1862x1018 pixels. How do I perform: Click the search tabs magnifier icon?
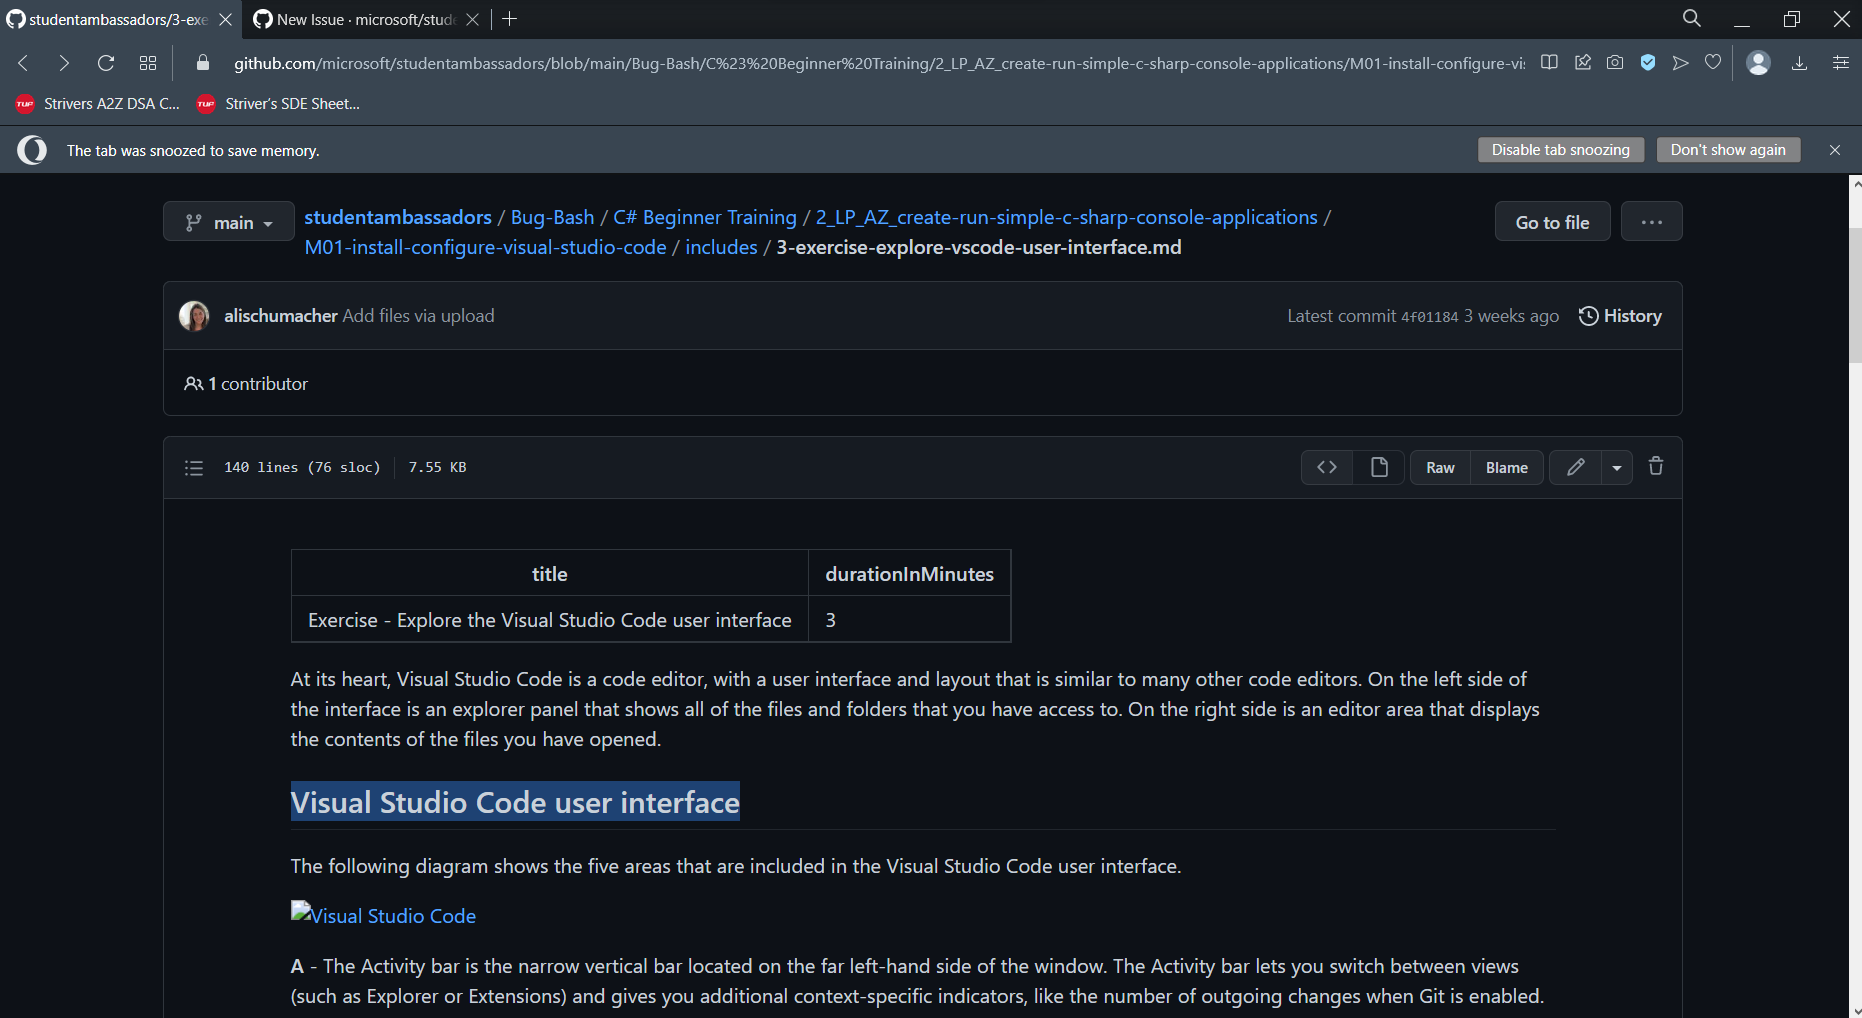click(1691, 18)
